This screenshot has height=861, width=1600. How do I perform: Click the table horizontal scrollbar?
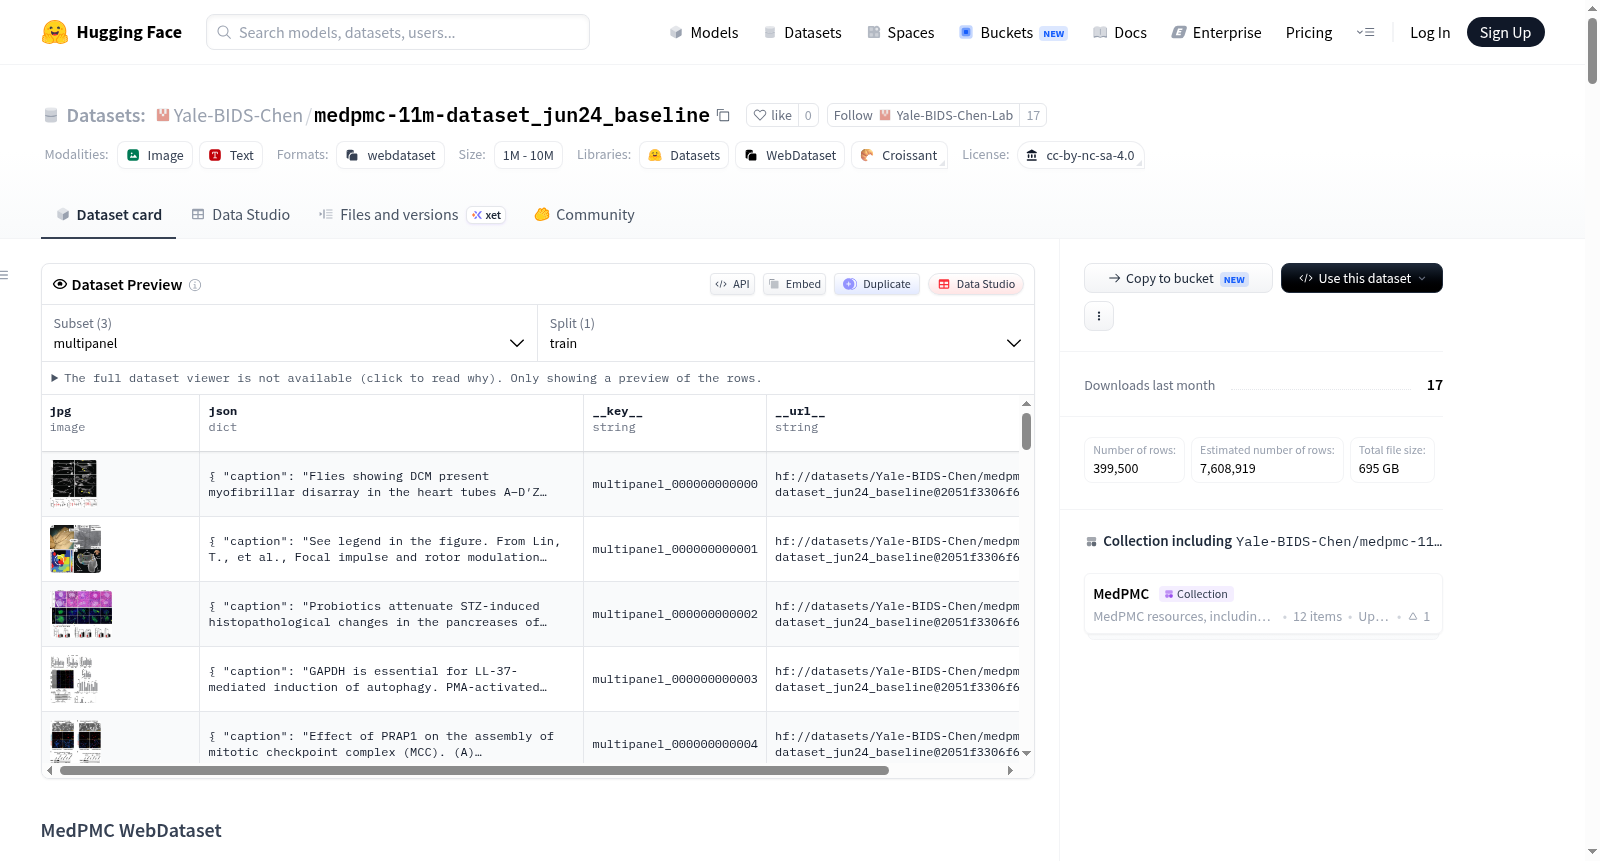[474, 770]
